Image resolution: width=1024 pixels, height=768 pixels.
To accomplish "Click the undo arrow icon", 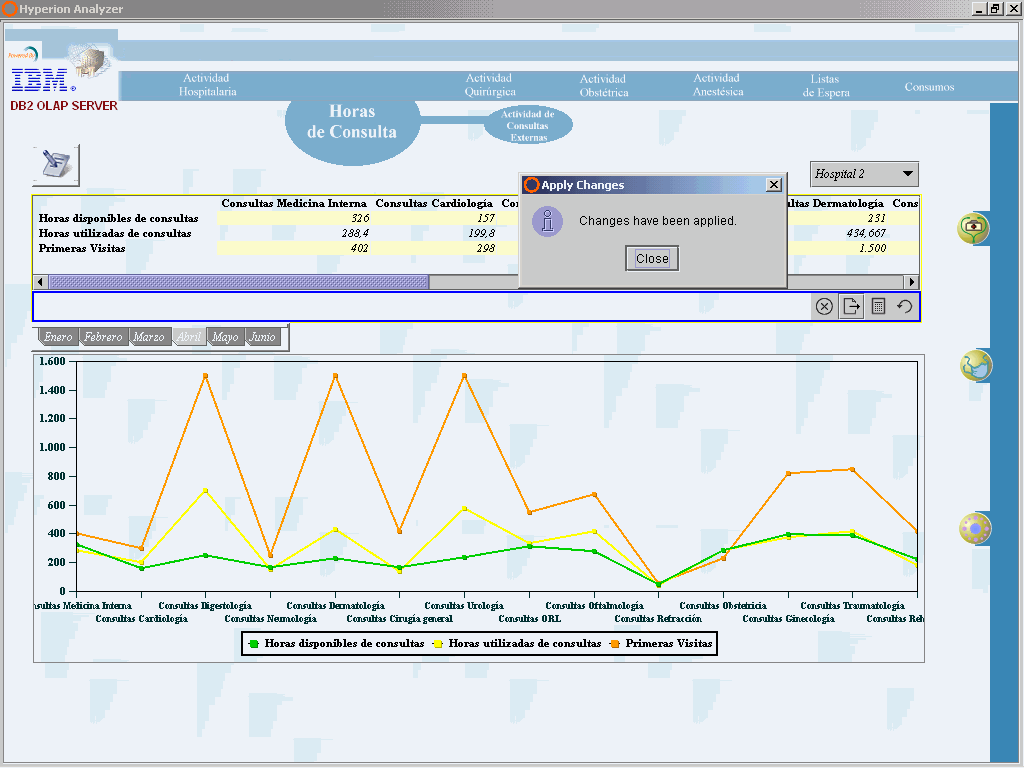I will (x=905, y=307).
